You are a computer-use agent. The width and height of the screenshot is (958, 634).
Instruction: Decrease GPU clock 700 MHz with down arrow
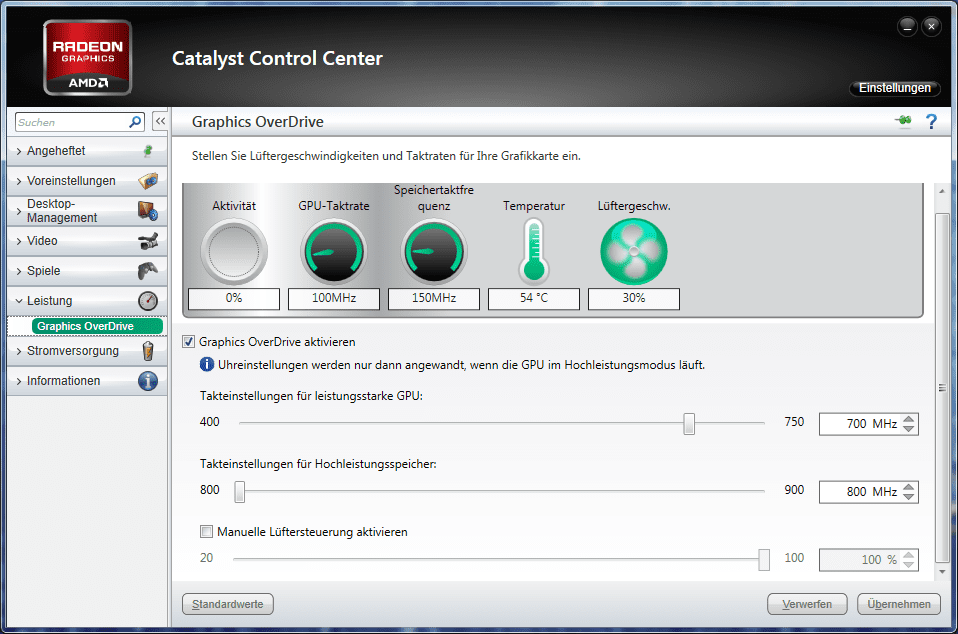909,429
